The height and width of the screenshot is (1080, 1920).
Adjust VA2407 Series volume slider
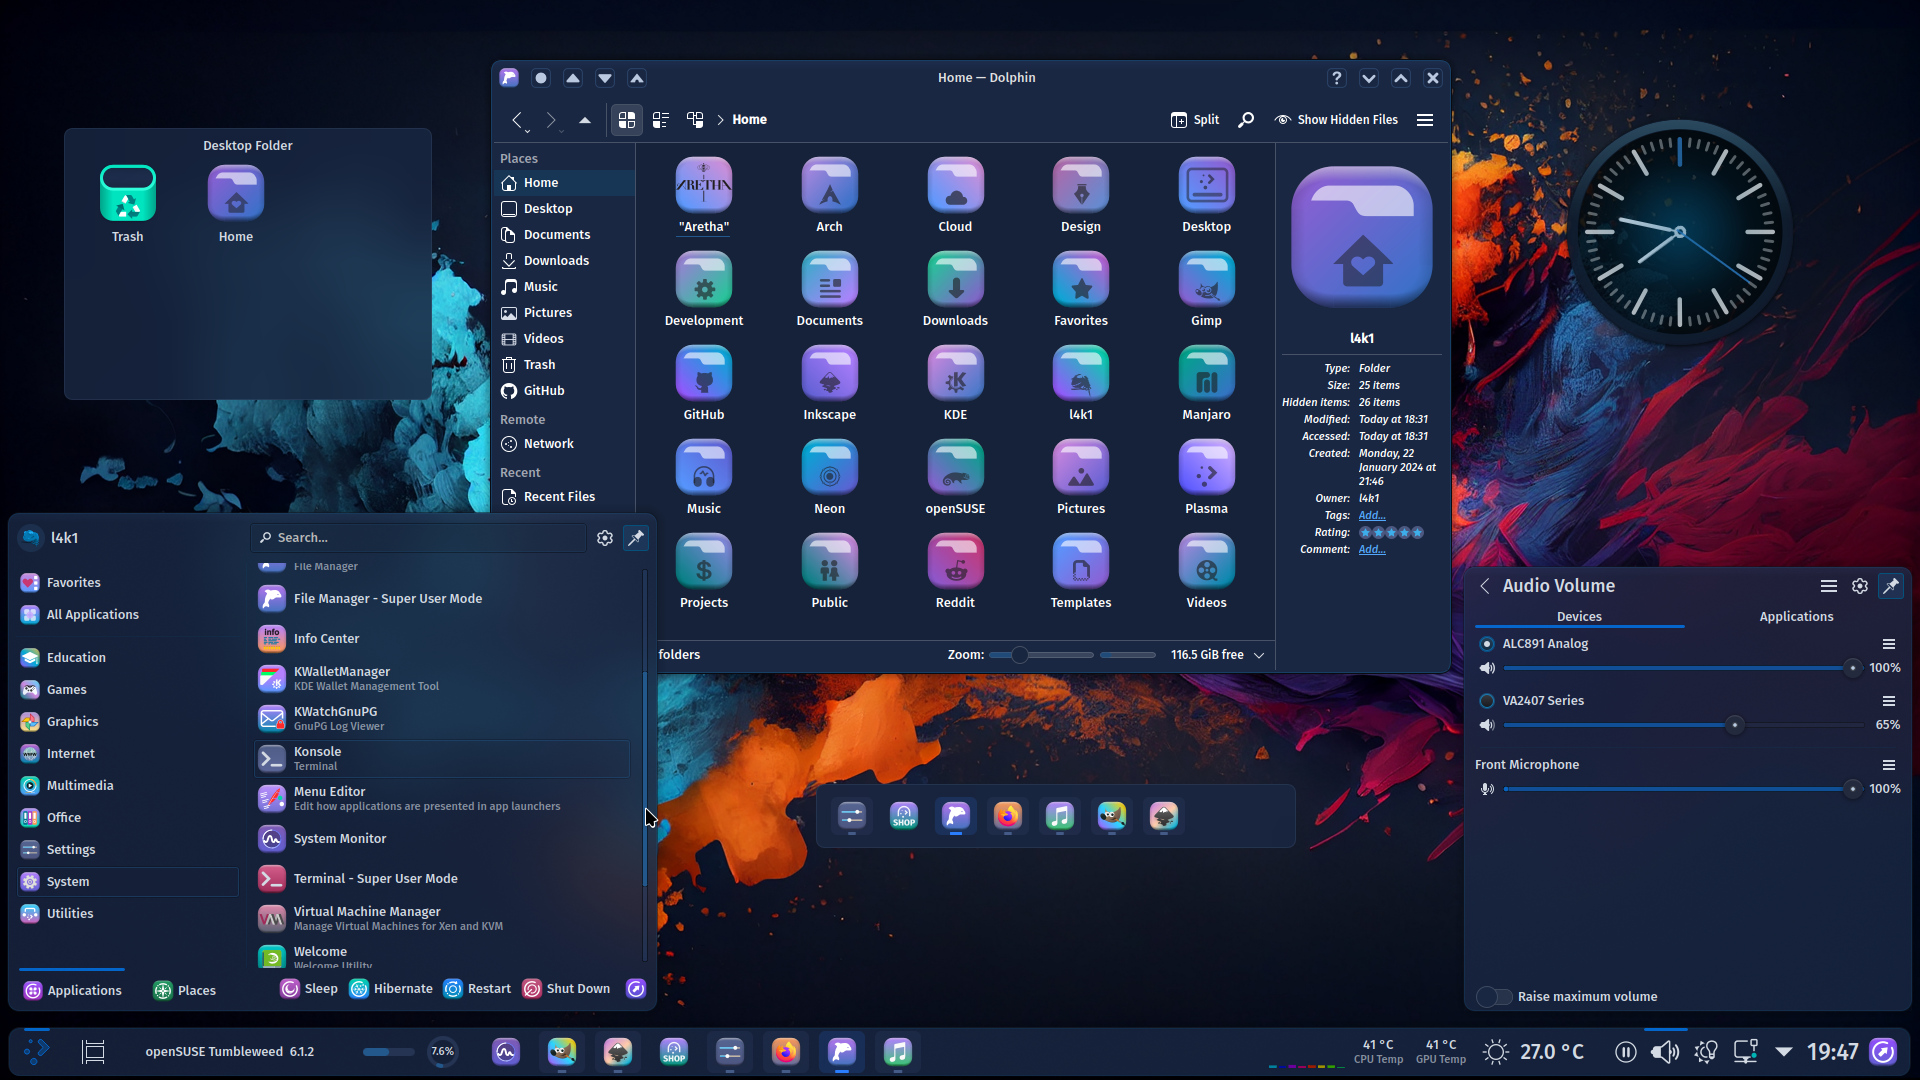[1682, 725]
